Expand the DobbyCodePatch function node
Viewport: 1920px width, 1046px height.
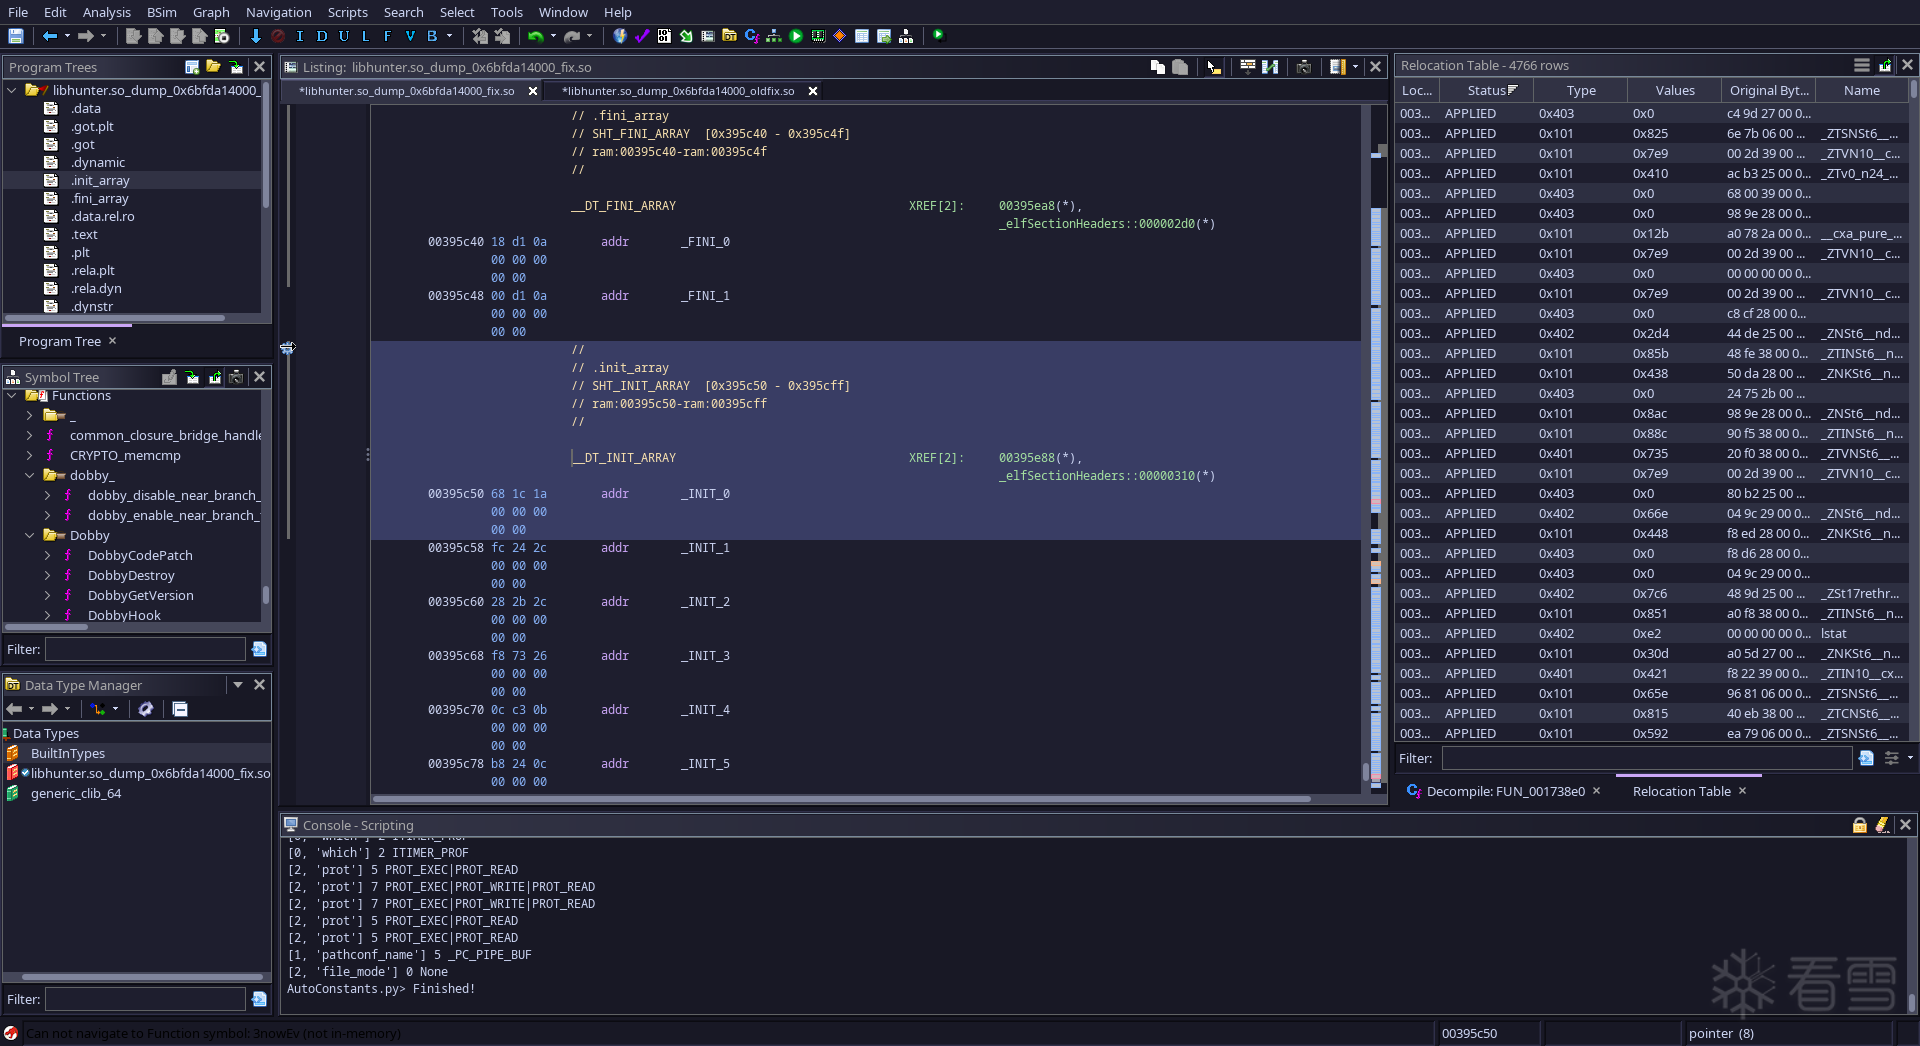(x=48, y=556)
